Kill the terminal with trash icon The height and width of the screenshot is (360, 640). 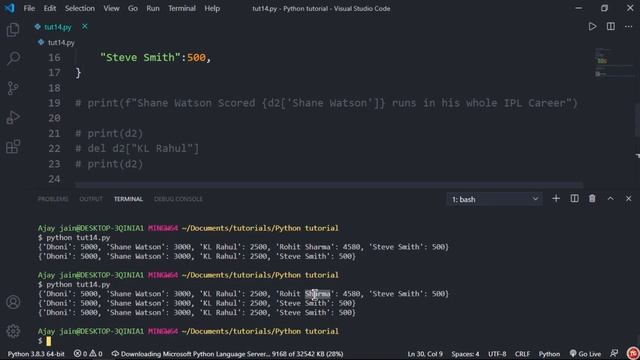pos(592,199)
